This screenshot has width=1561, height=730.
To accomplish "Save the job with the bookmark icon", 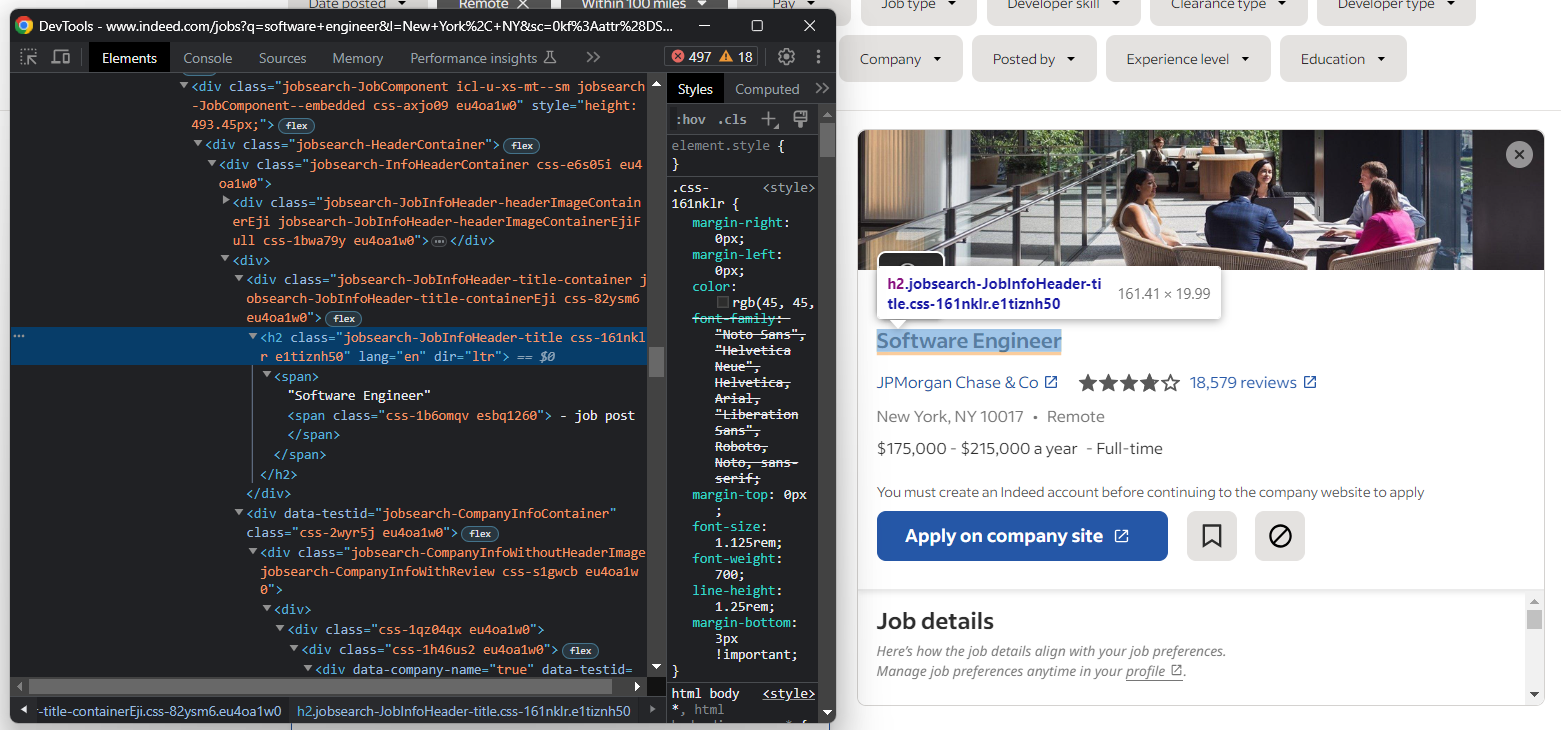I will 1211,536.
